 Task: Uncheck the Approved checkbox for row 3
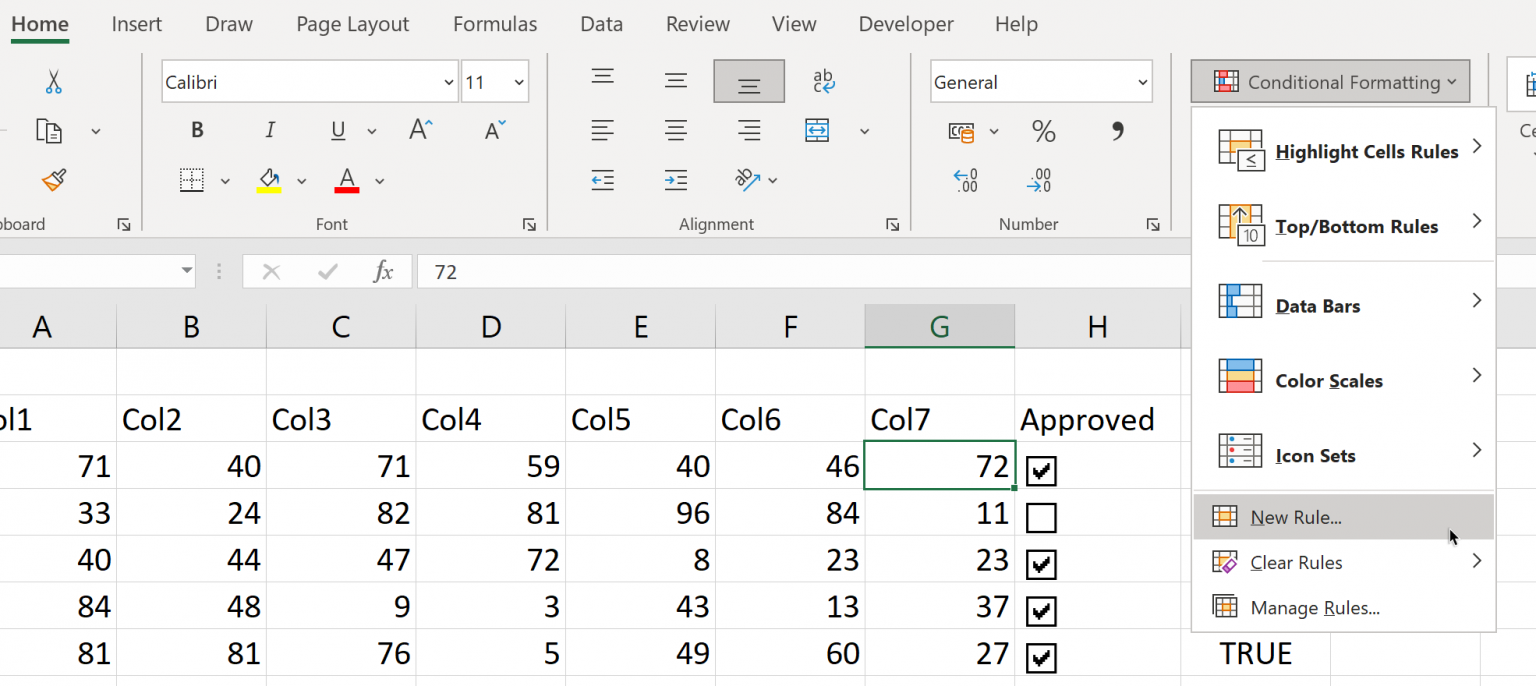(1041, 564)
